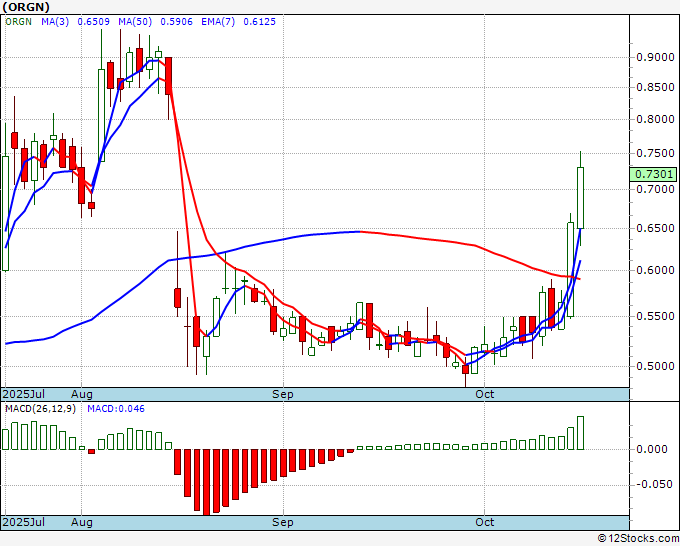Click the 0.7500 price axis label
Viewport: 680px width, 546px height.
click(x=655, y=153)
